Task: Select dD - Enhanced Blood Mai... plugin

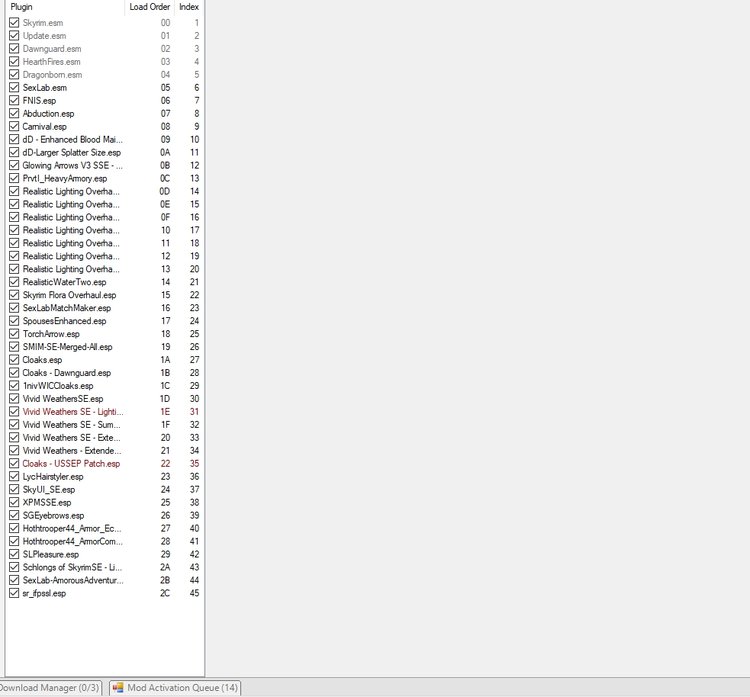Action: point(72,140)
